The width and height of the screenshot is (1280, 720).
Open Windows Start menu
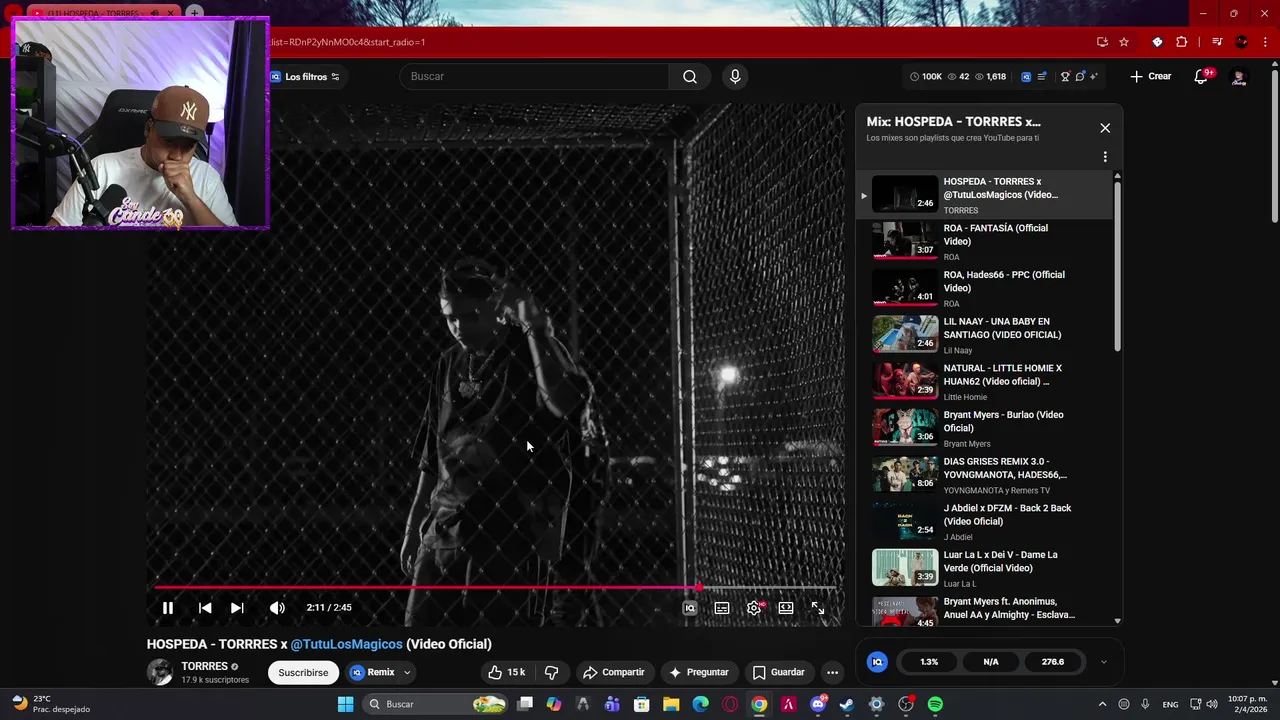[345, 704]
